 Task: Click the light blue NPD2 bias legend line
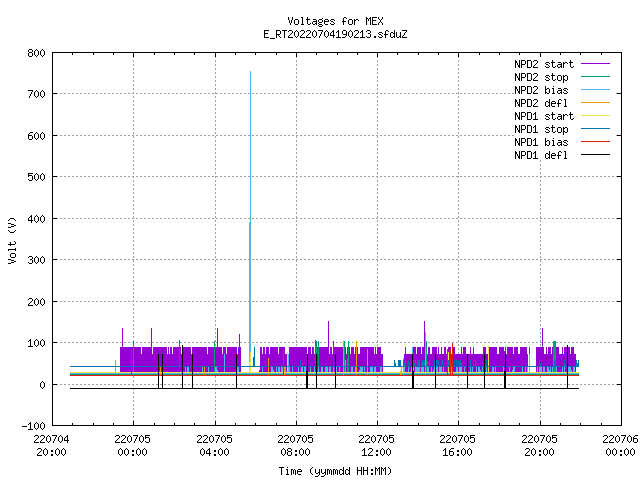pos(596,90)
